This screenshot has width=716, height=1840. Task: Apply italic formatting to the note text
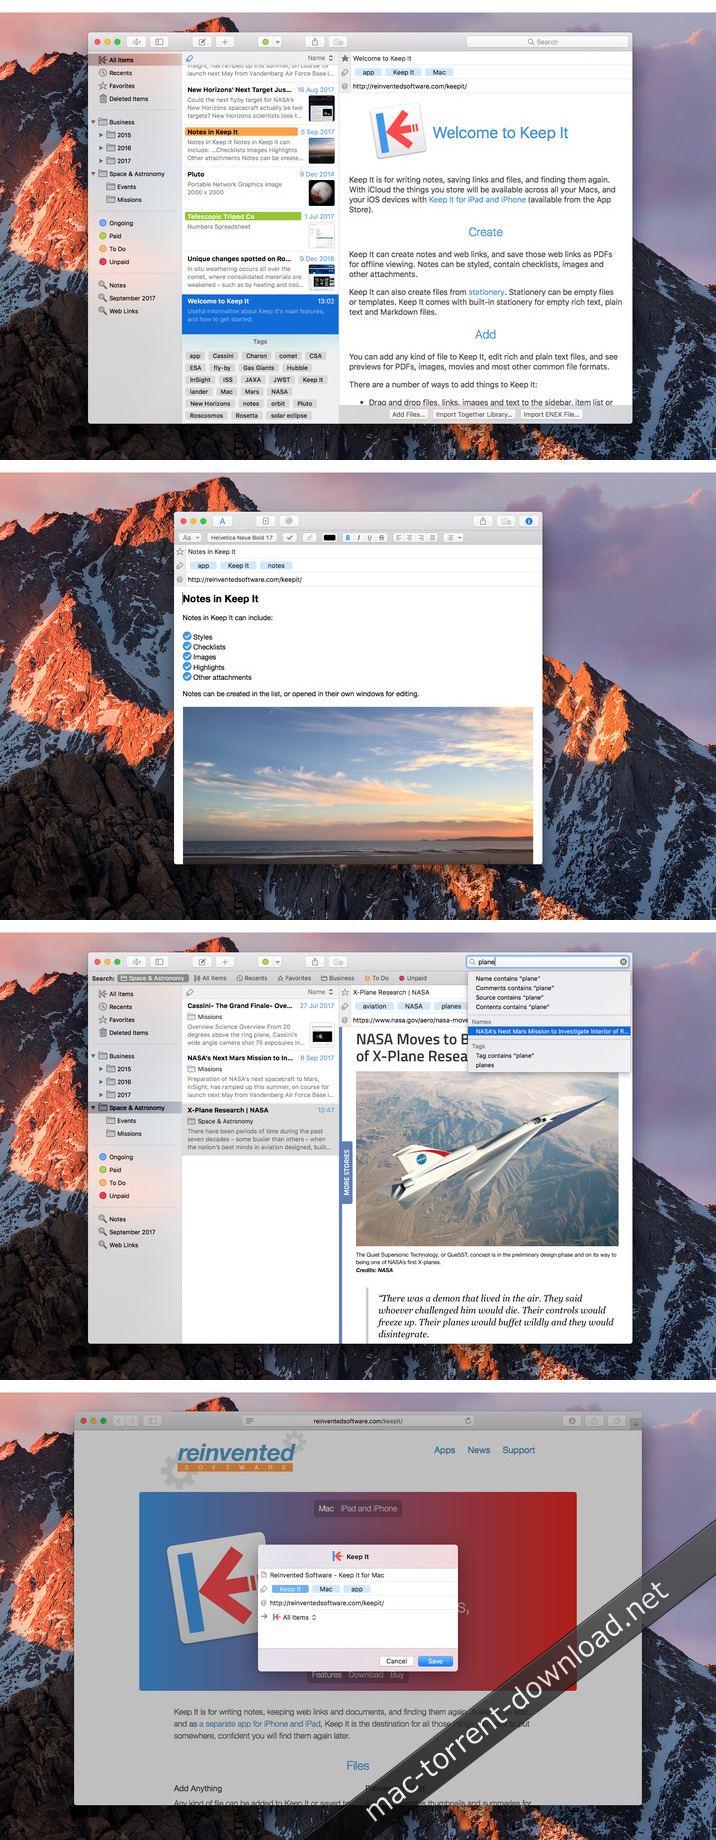pyautogui.click(x=358, y=538)
